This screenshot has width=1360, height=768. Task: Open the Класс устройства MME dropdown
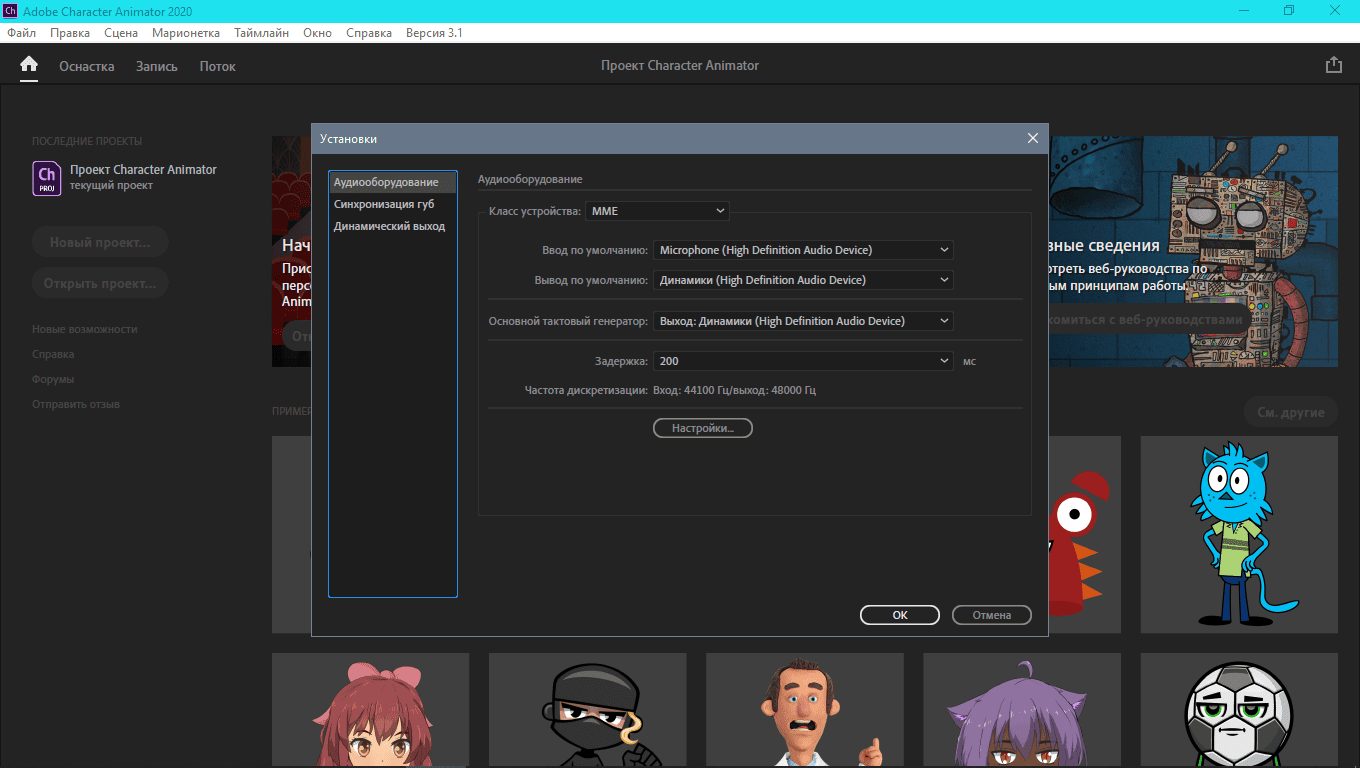(x=657, y=211)
